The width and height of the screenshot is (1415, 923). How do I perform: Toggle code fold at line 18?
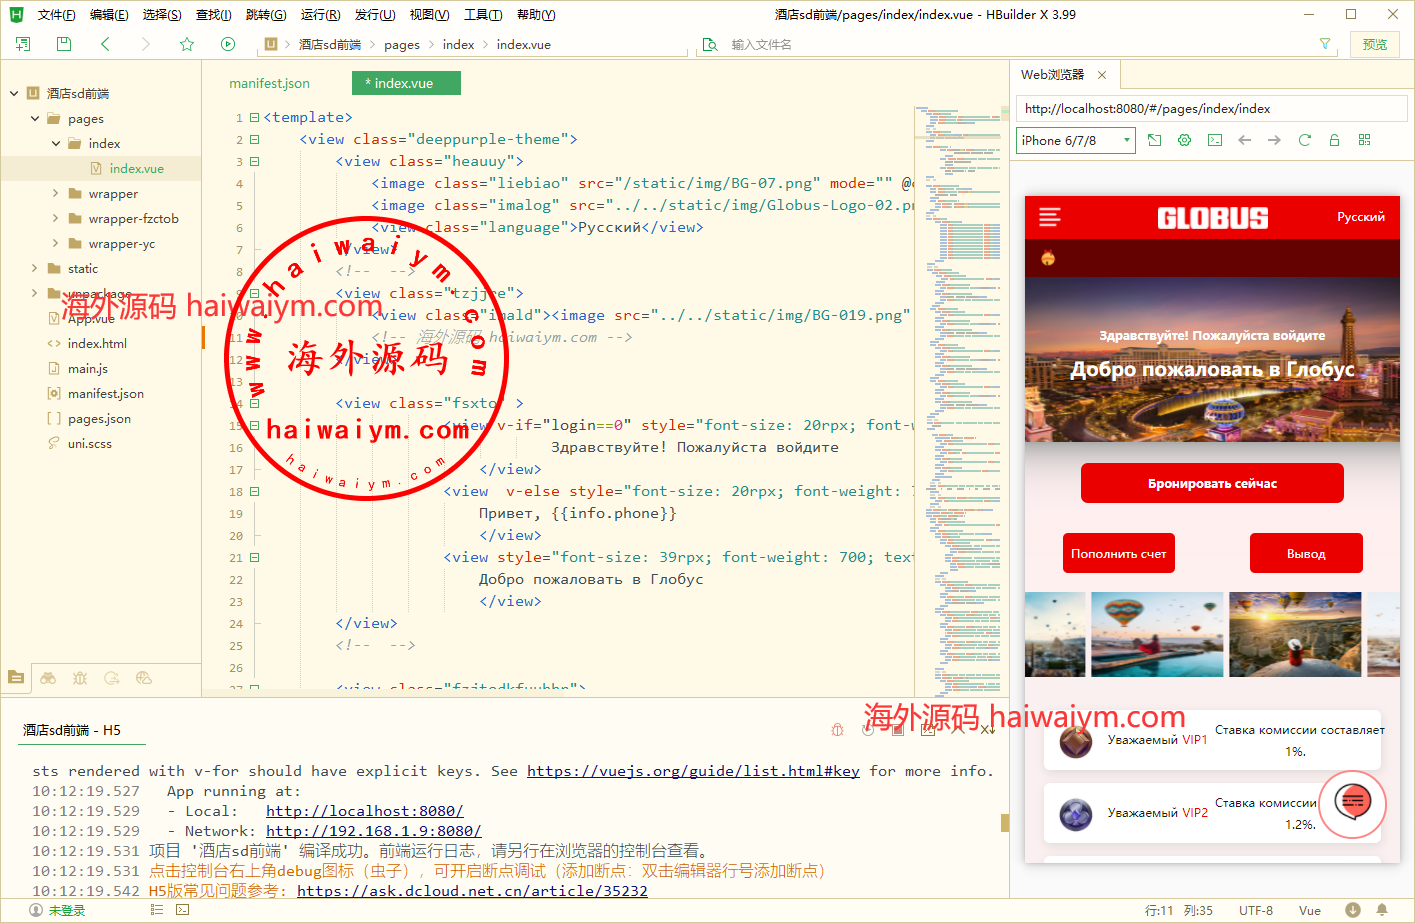tap(254, 491)
